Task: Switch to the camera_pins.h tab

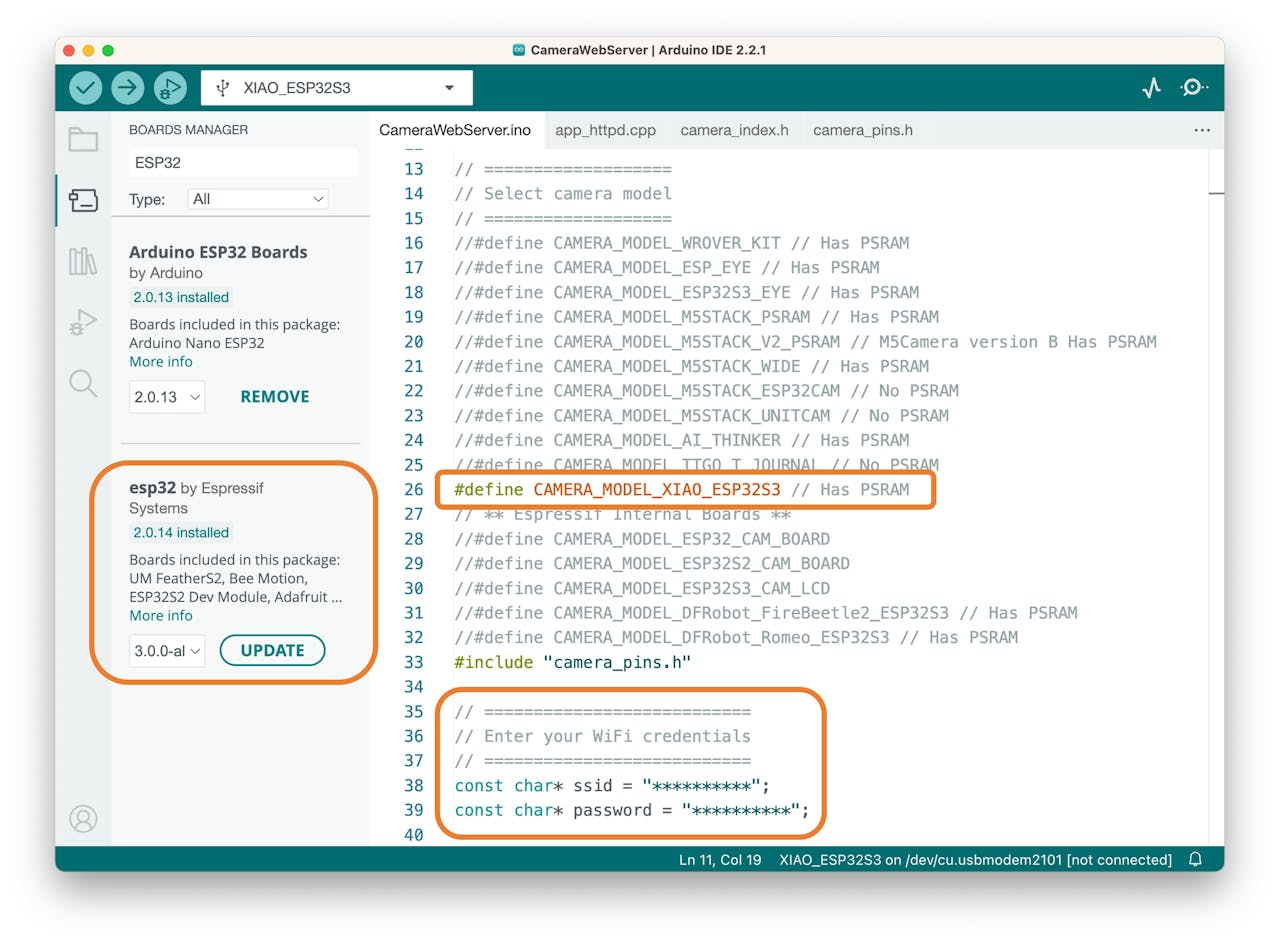Action: click(862, 130)
